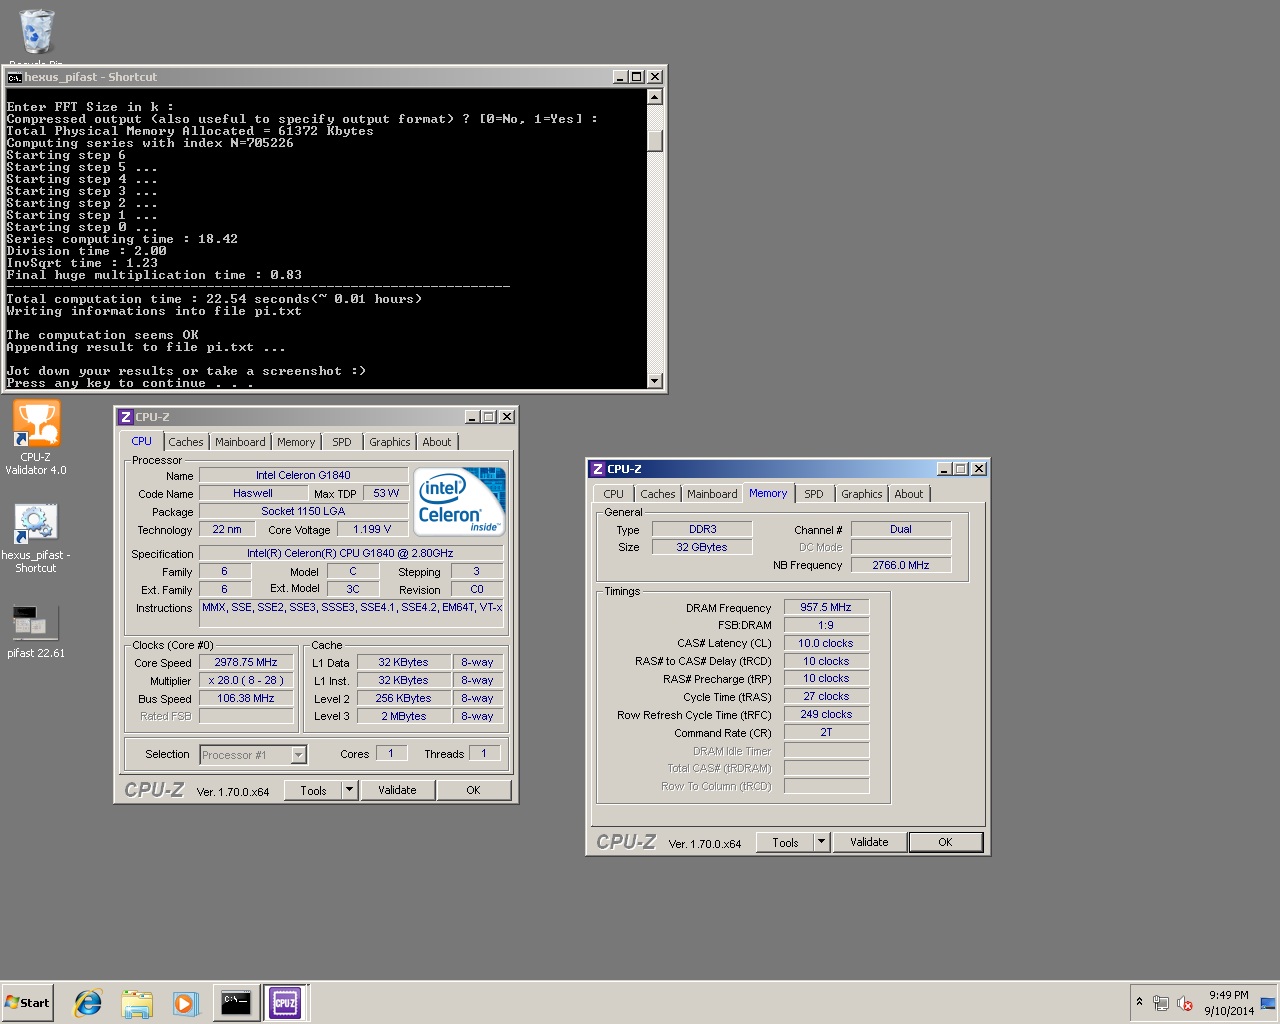Click the Command Rate 2T value
The width and height of the screenshot is (1280, 1024).
(826, 732)
